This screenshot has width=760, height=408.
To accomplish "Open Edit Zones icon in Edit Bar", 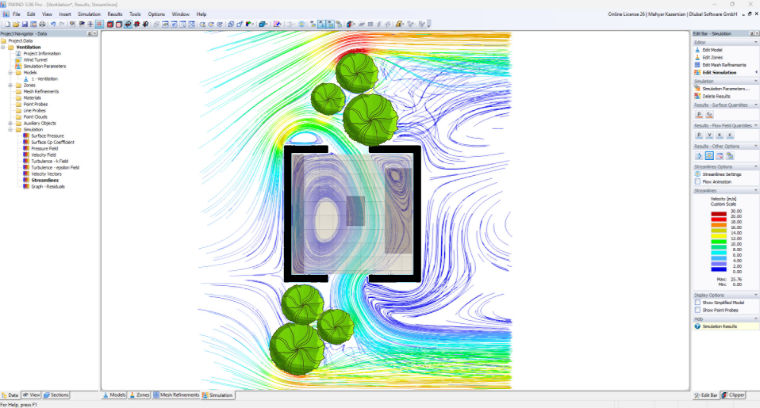I will pos(697,57).
